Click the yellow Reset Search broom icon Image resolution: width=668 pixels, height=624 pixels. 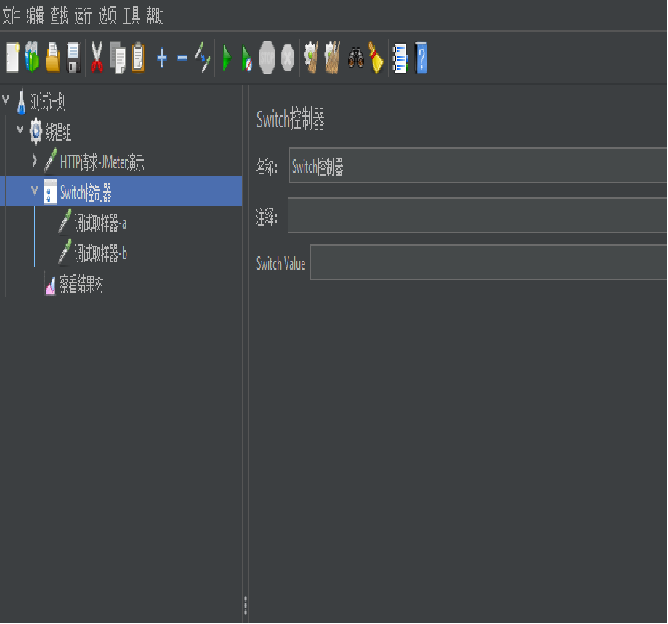click(376, 58)
